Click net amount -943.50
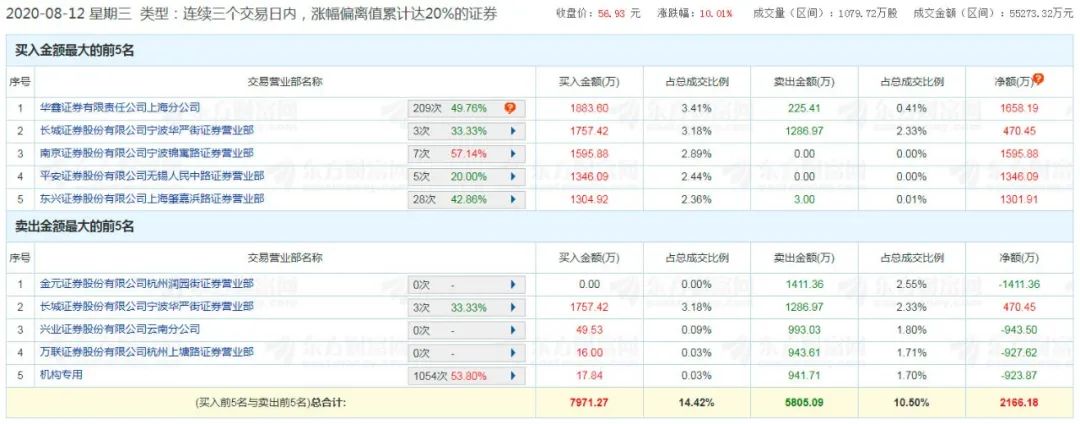1080x424 pixels. [1019, 330]
